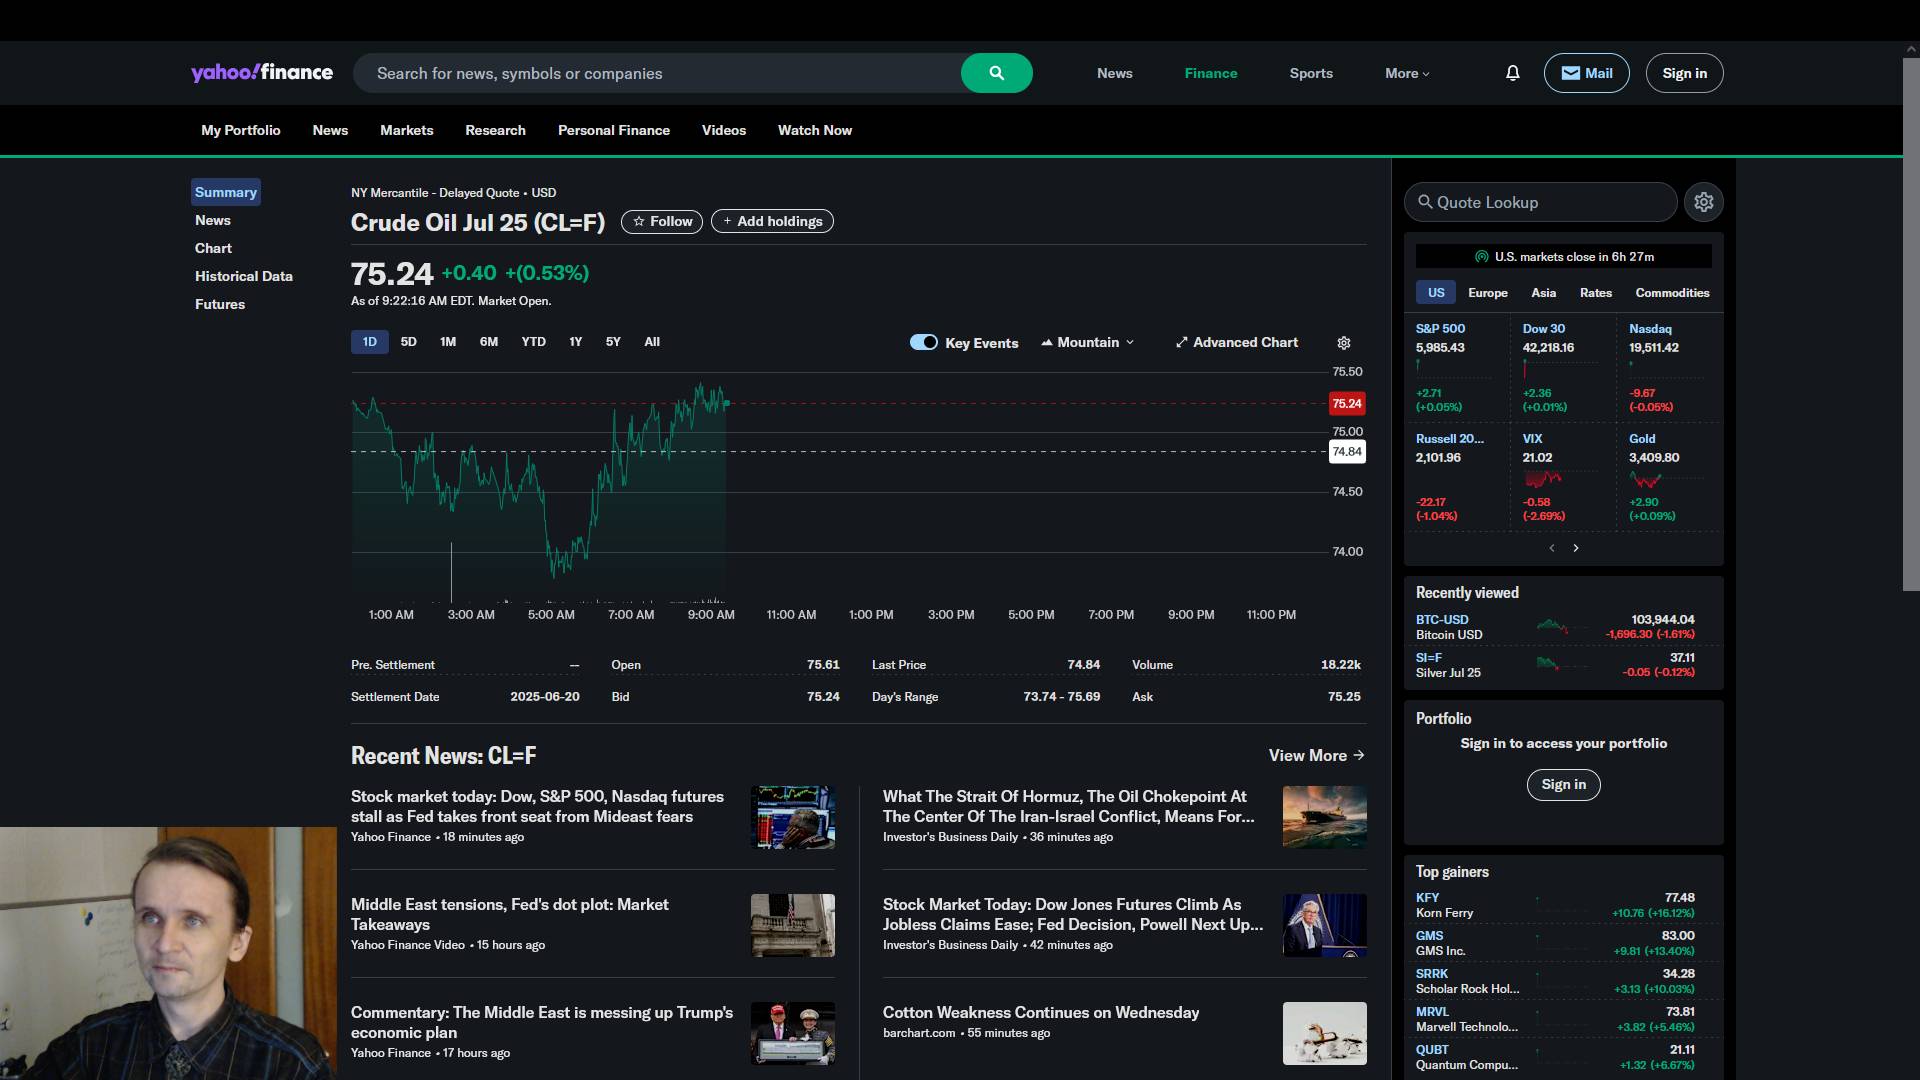Select the 5D chart range

(x=408, y=342)
